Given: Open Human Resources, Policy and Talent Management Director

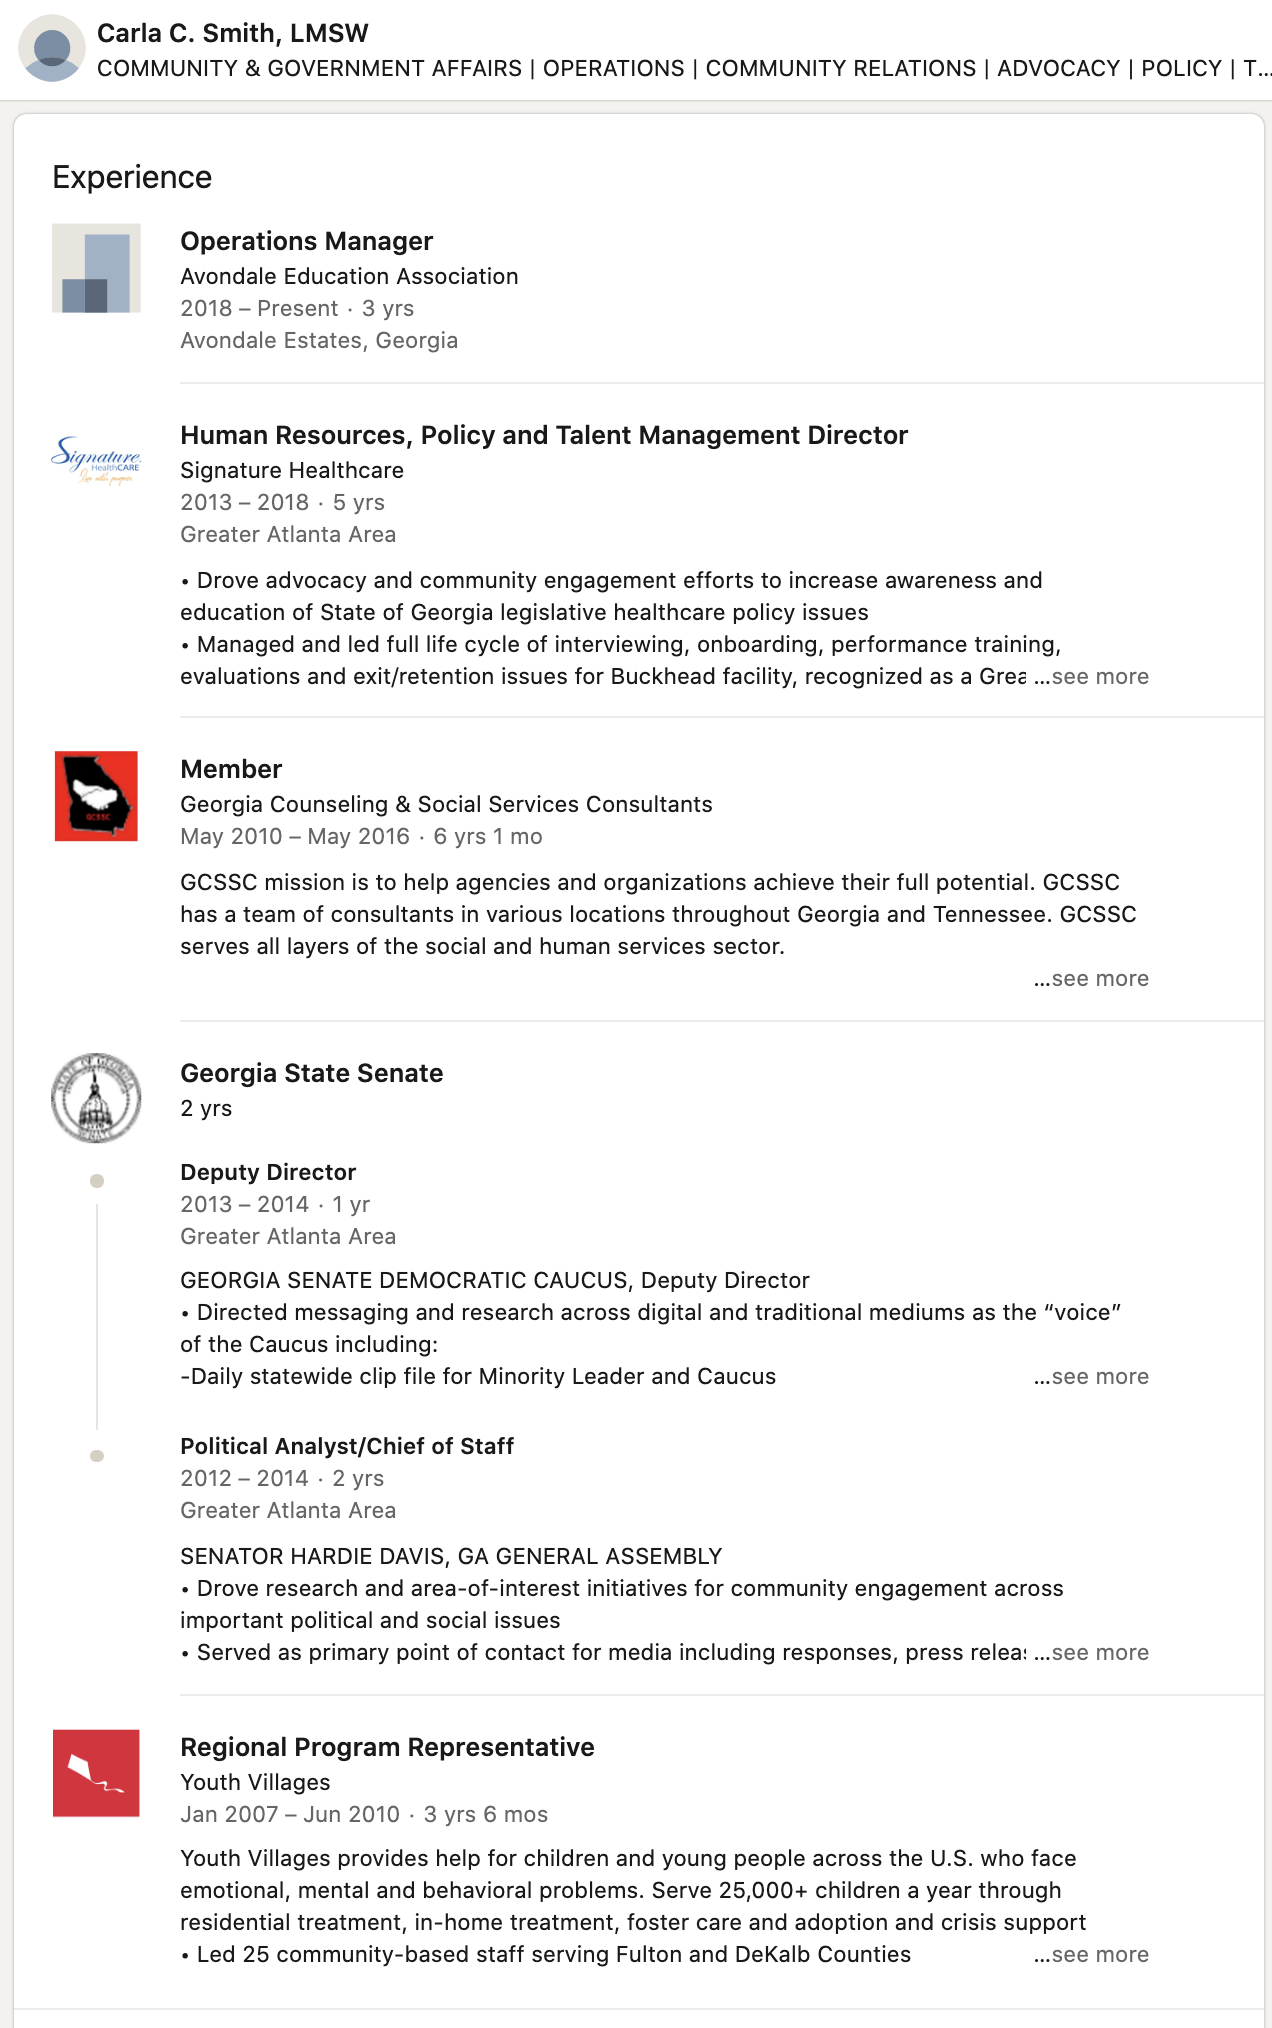Looking at the screenshot, I should (544, 435).
